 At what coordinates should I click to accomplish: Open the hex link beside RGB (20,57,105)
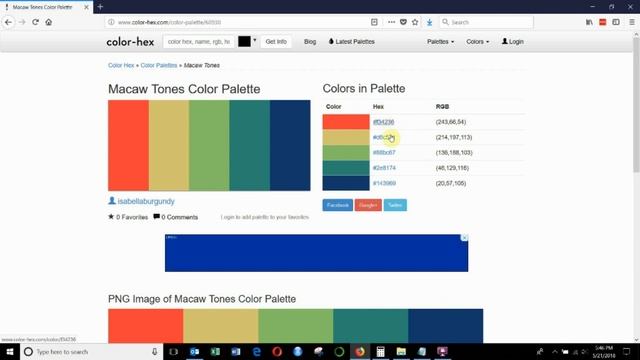pos(384,183)
